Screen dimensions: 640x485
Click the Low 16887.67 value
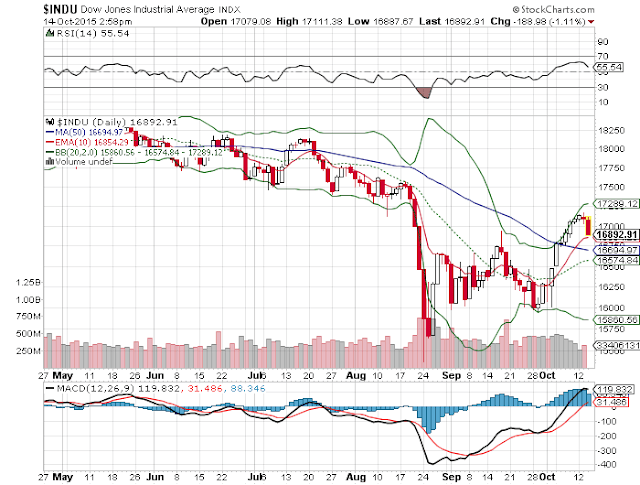click(381, 21)
